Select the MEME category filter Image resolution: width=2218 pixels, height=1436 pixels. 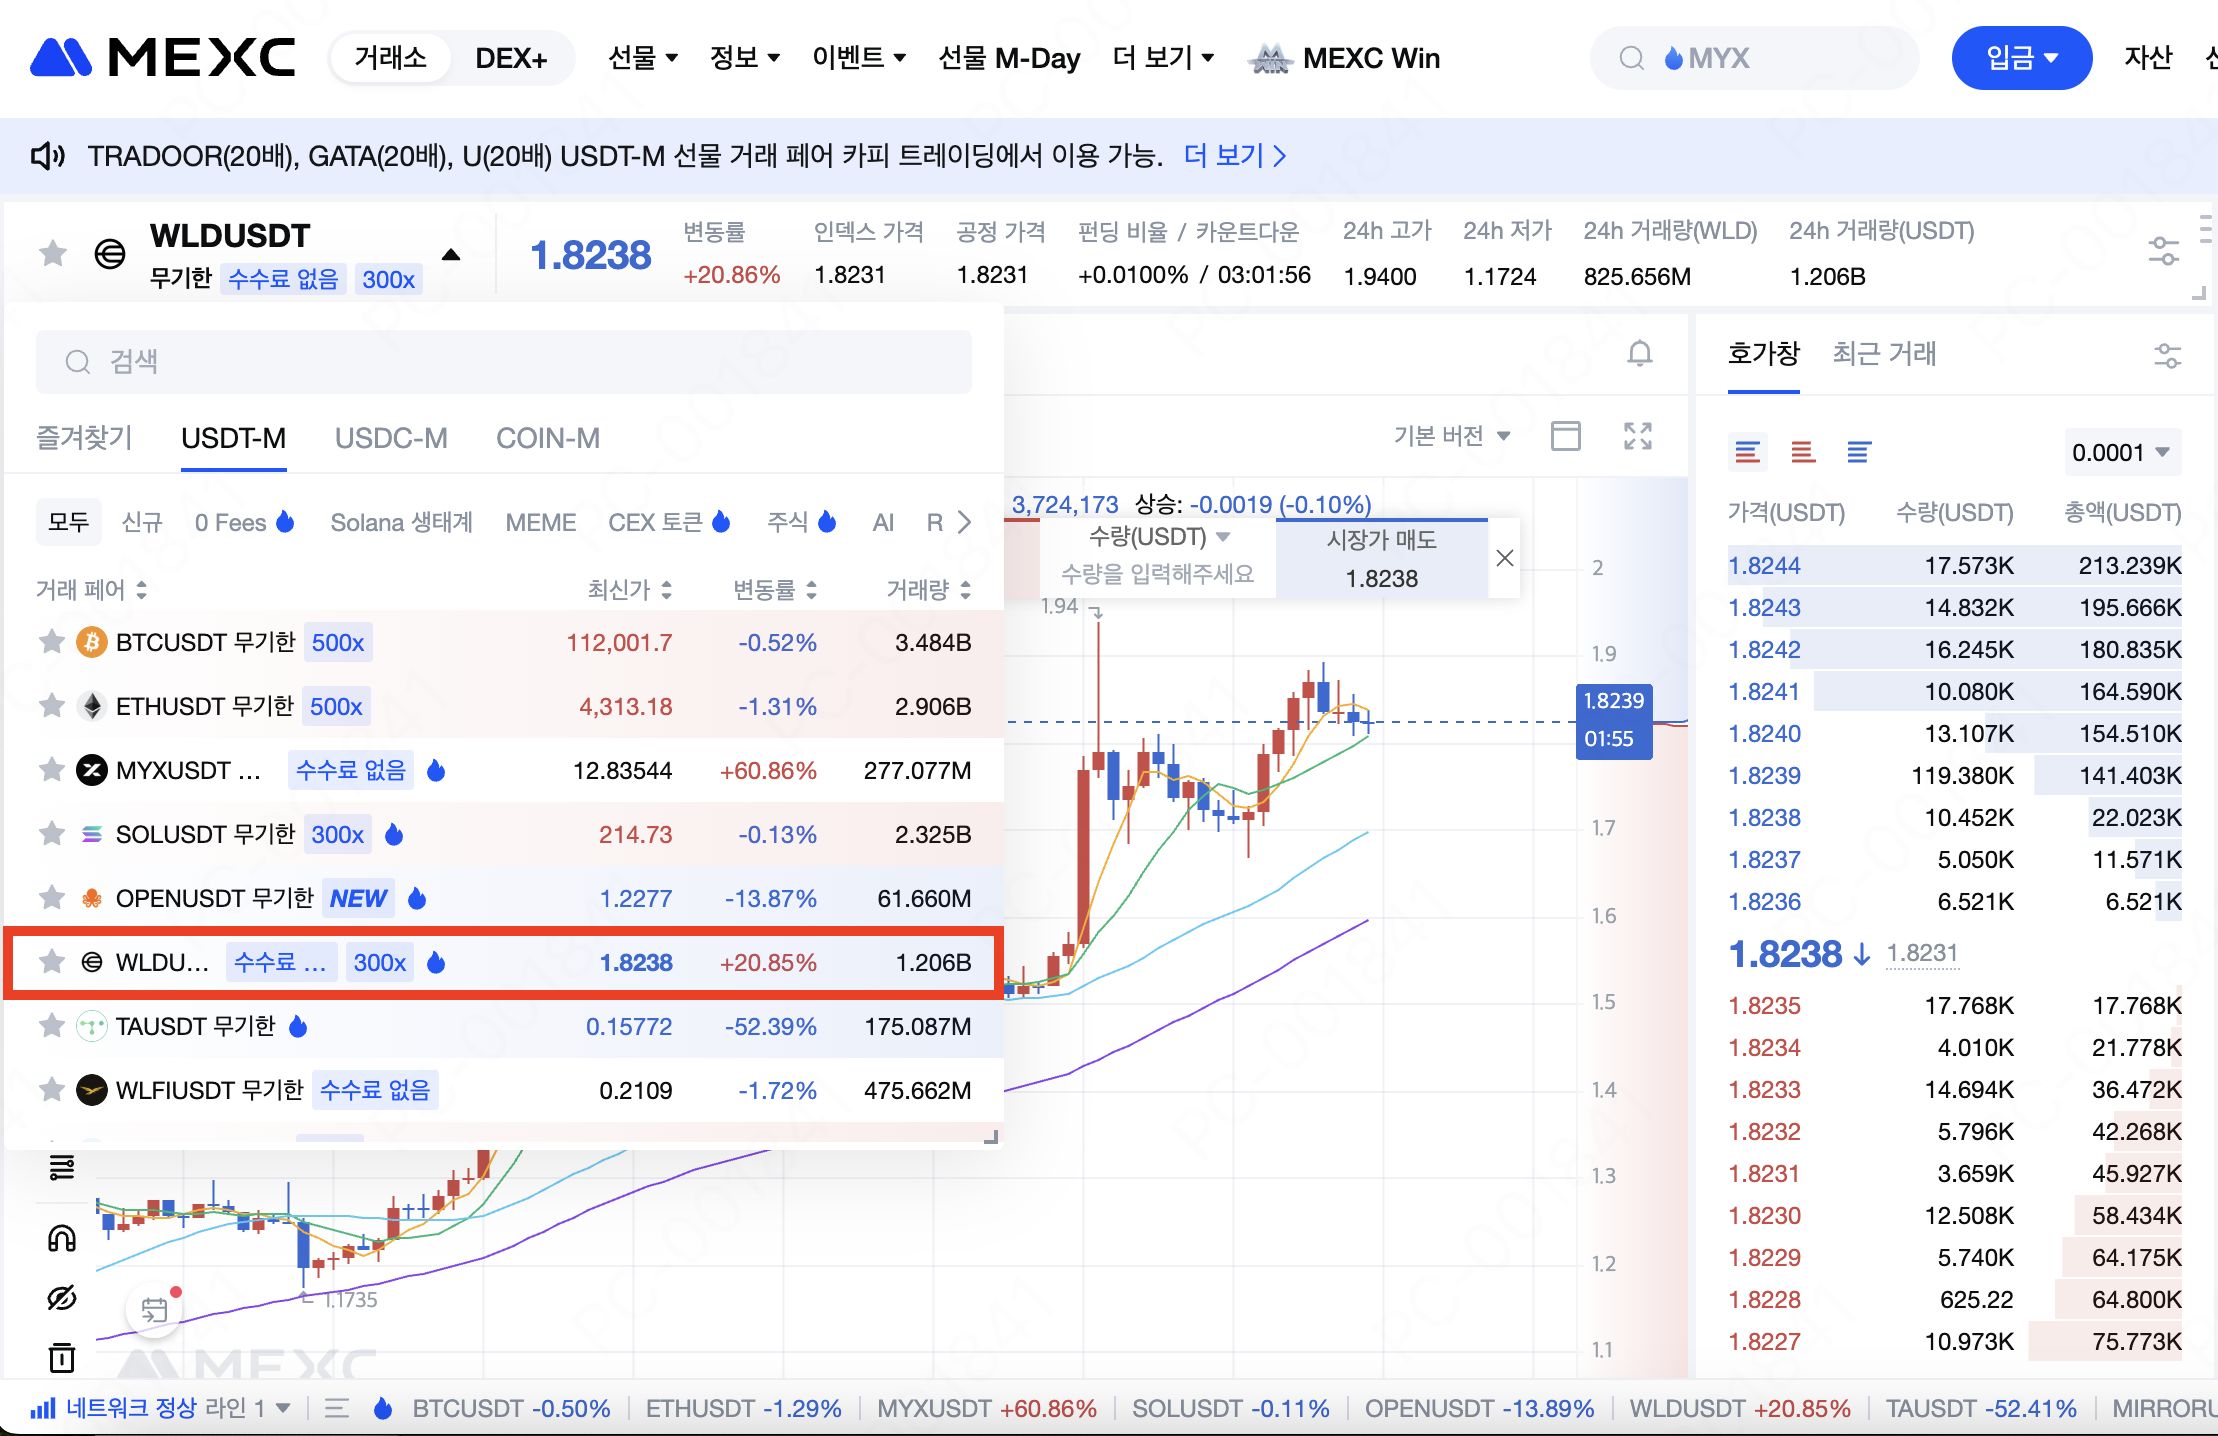coord(540,523)
